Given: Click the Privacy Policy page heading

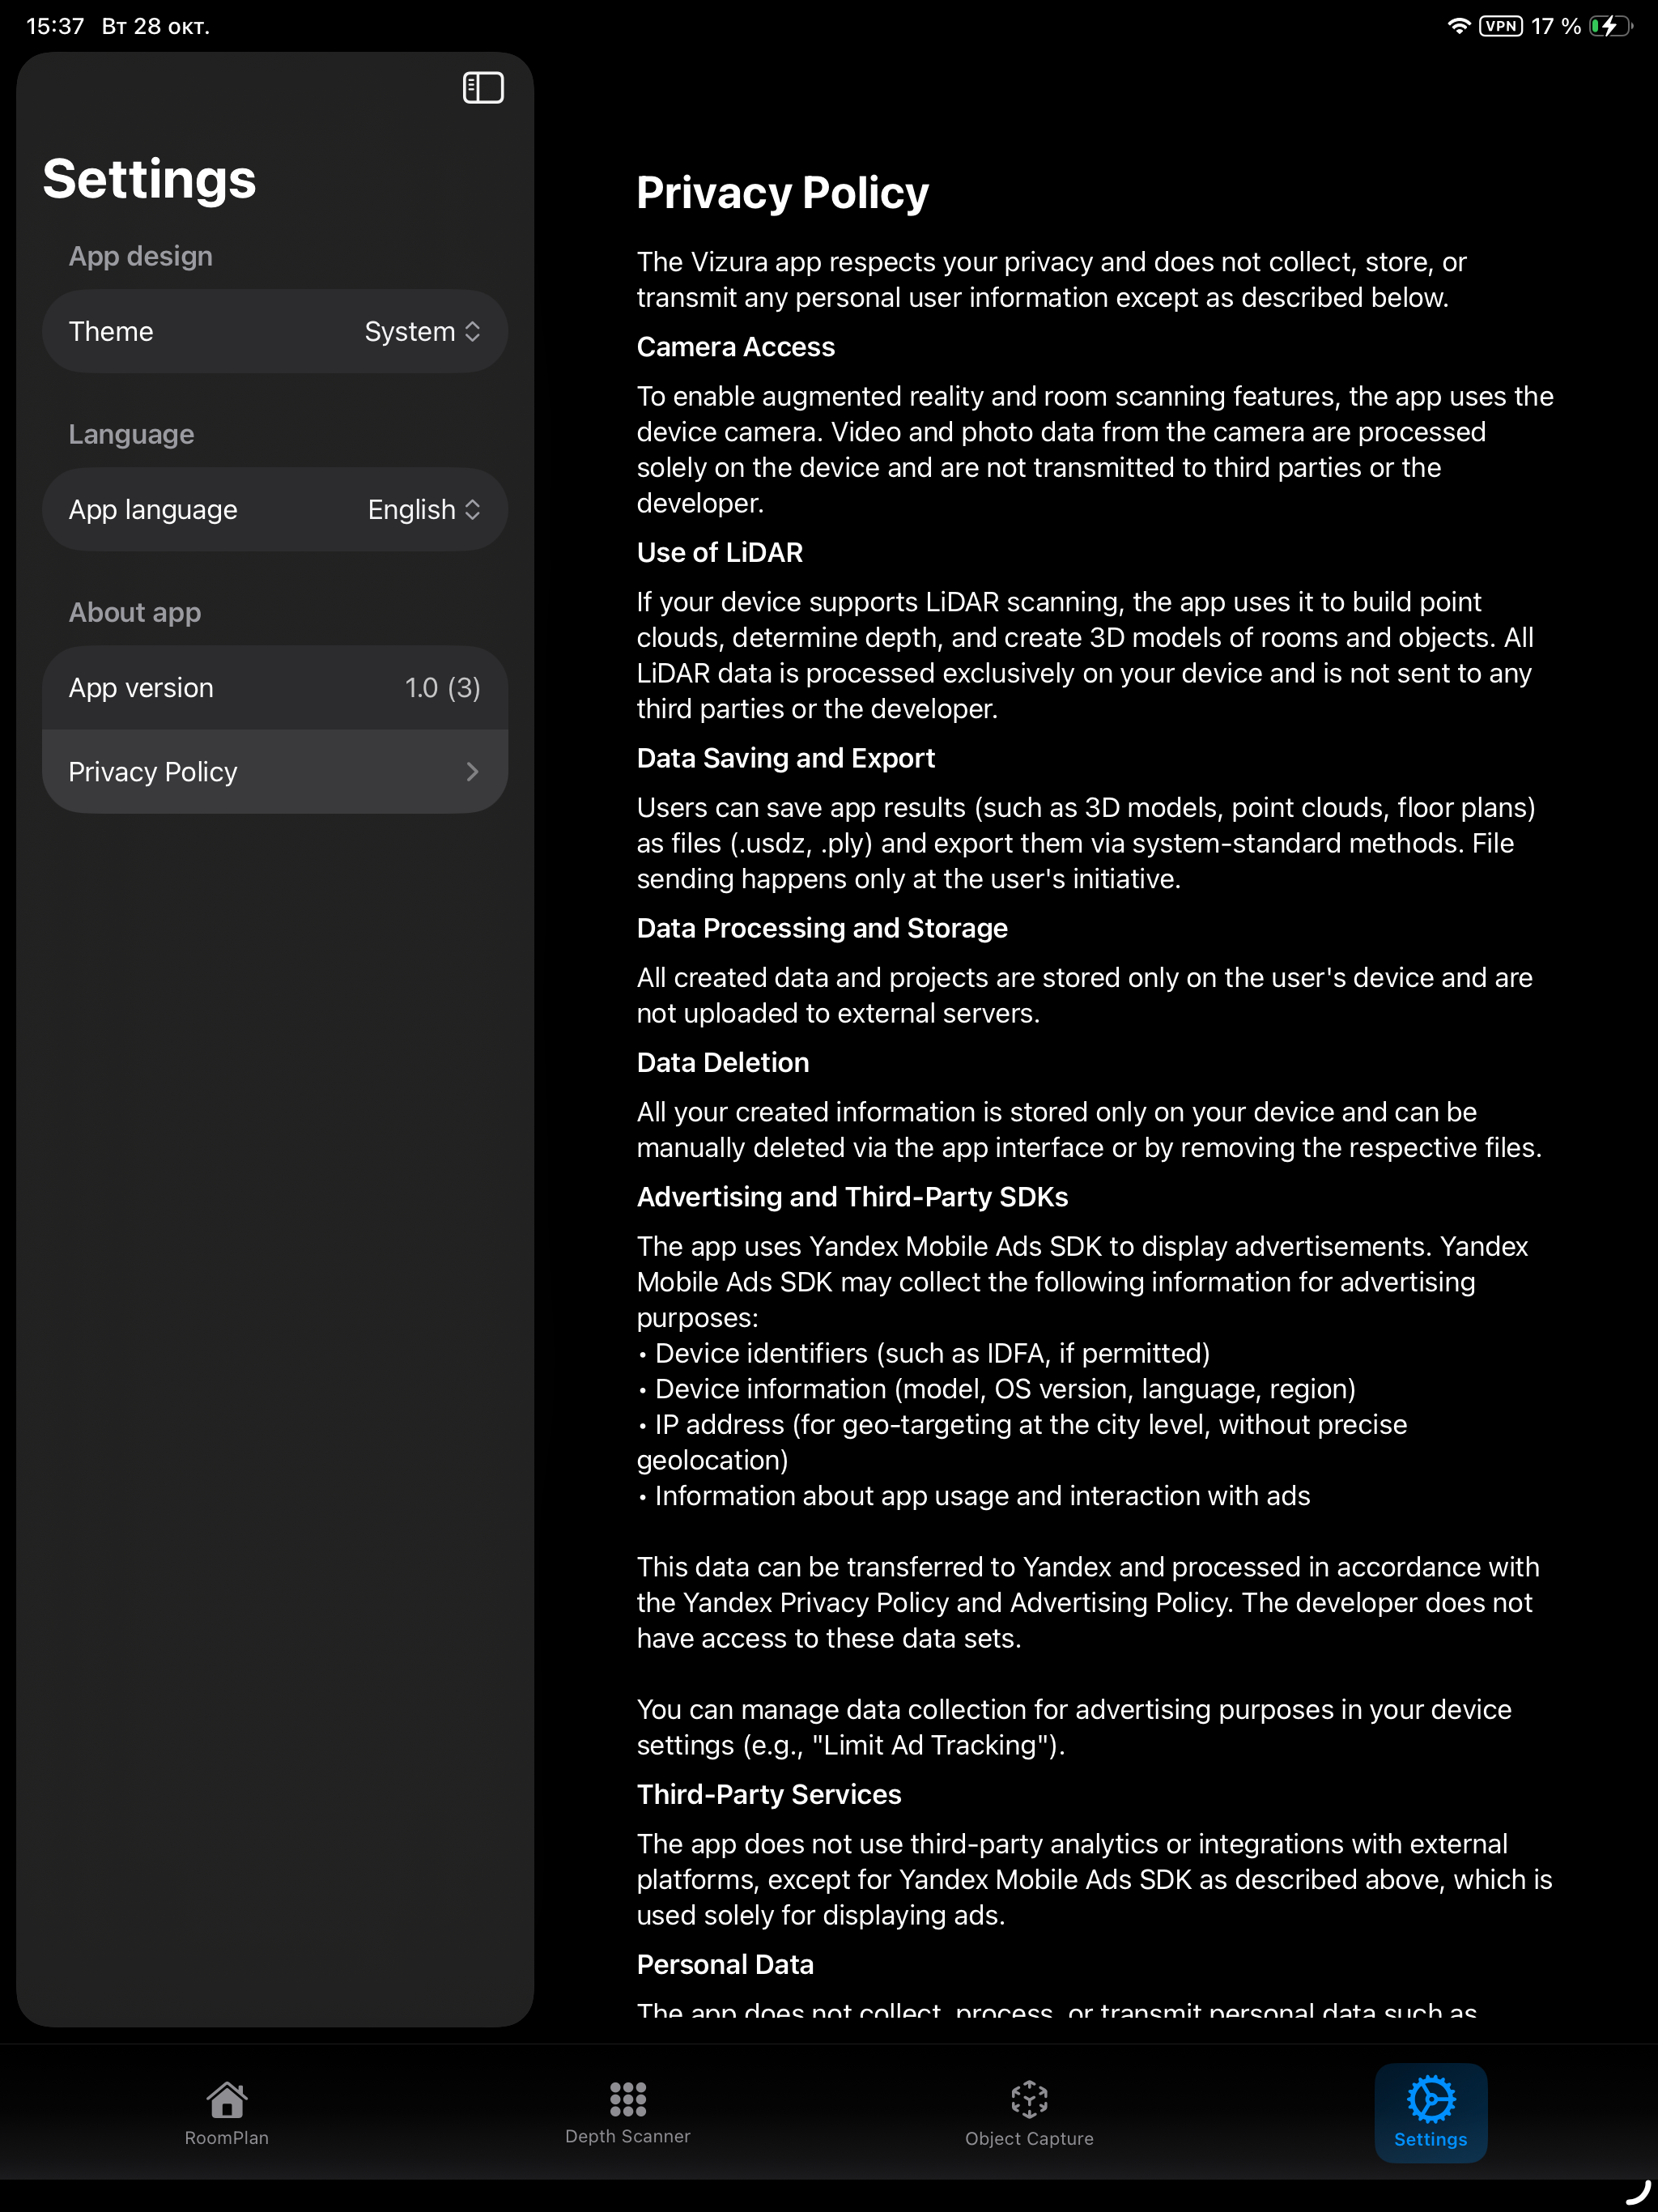Looking at the screenshot, I should click(x=783, y=193).
